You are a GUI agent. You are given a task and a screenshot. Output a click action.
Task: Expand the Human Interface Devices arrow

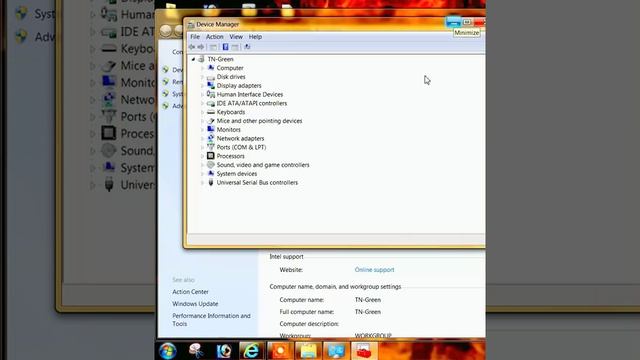pyautogui.click(x=202, y=94)
